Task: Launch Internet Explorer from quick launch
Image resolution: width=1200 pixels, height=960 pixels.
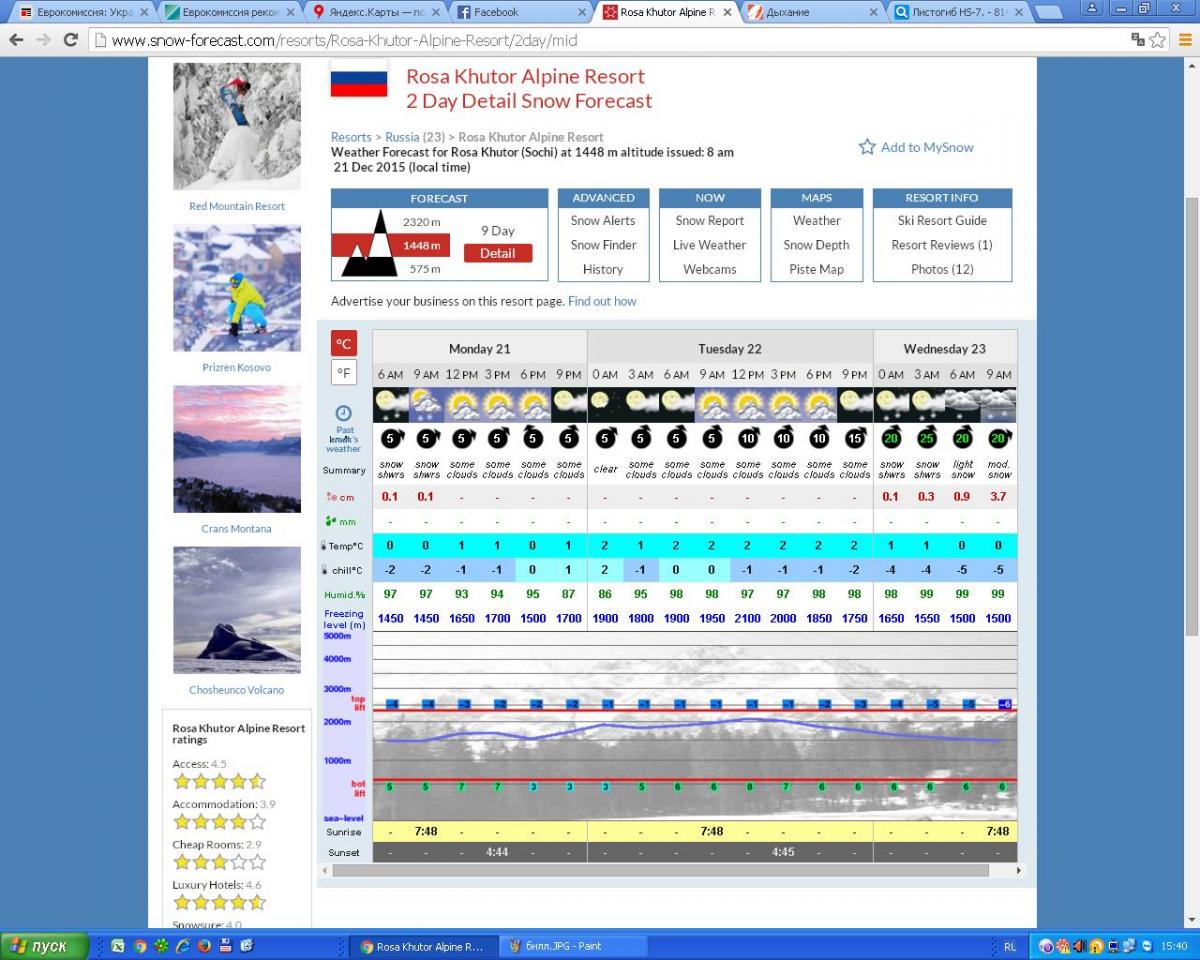Action: (x=183, y=946)
